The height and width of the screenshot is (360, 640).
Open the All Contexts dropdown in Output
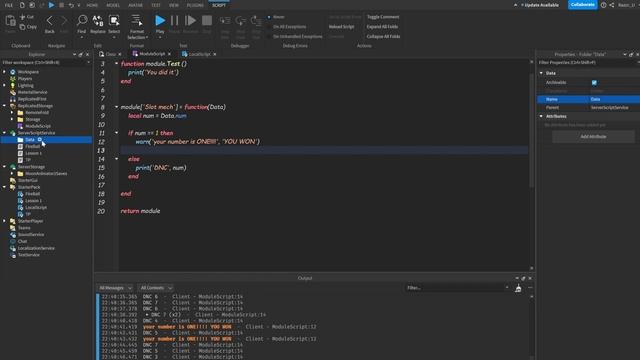[x=156, y=288]
